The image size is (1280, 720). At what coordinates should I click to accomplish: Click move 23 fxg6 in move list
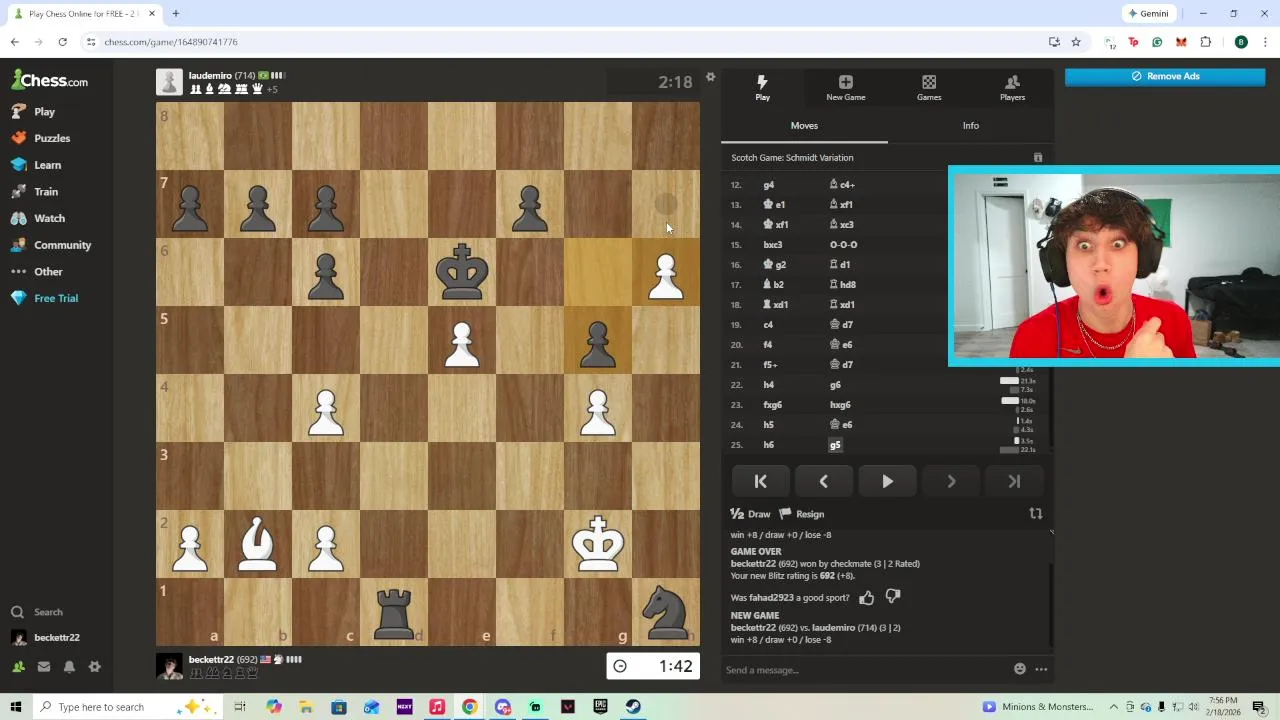pyautogui.click(x=773, y=405)
